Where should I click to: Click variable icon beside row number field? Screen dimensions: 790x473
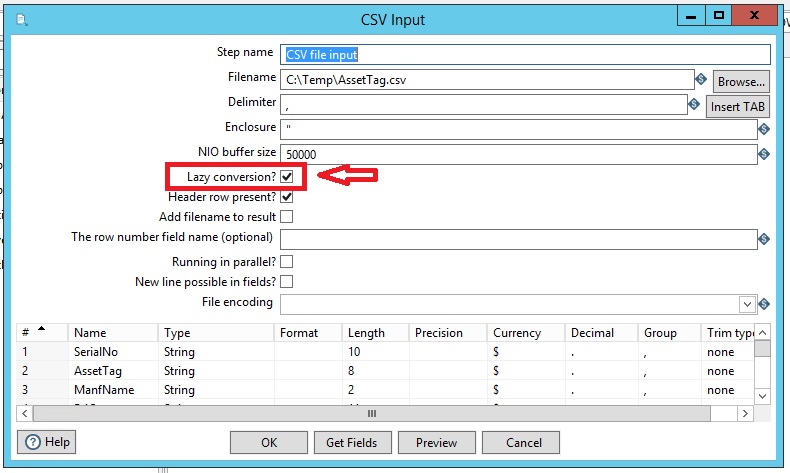pyautogui.click(x=764, y=239)
